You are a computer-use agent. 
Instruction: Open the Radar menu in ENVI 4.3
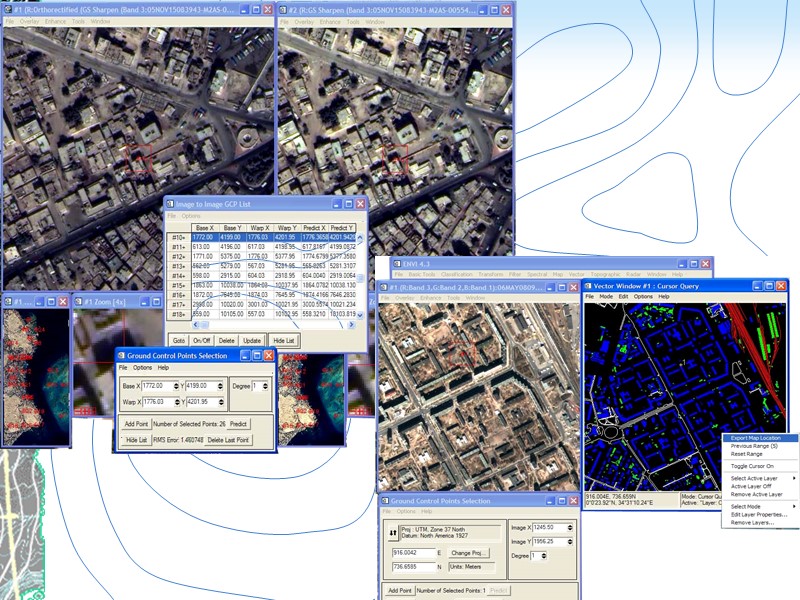633,274
